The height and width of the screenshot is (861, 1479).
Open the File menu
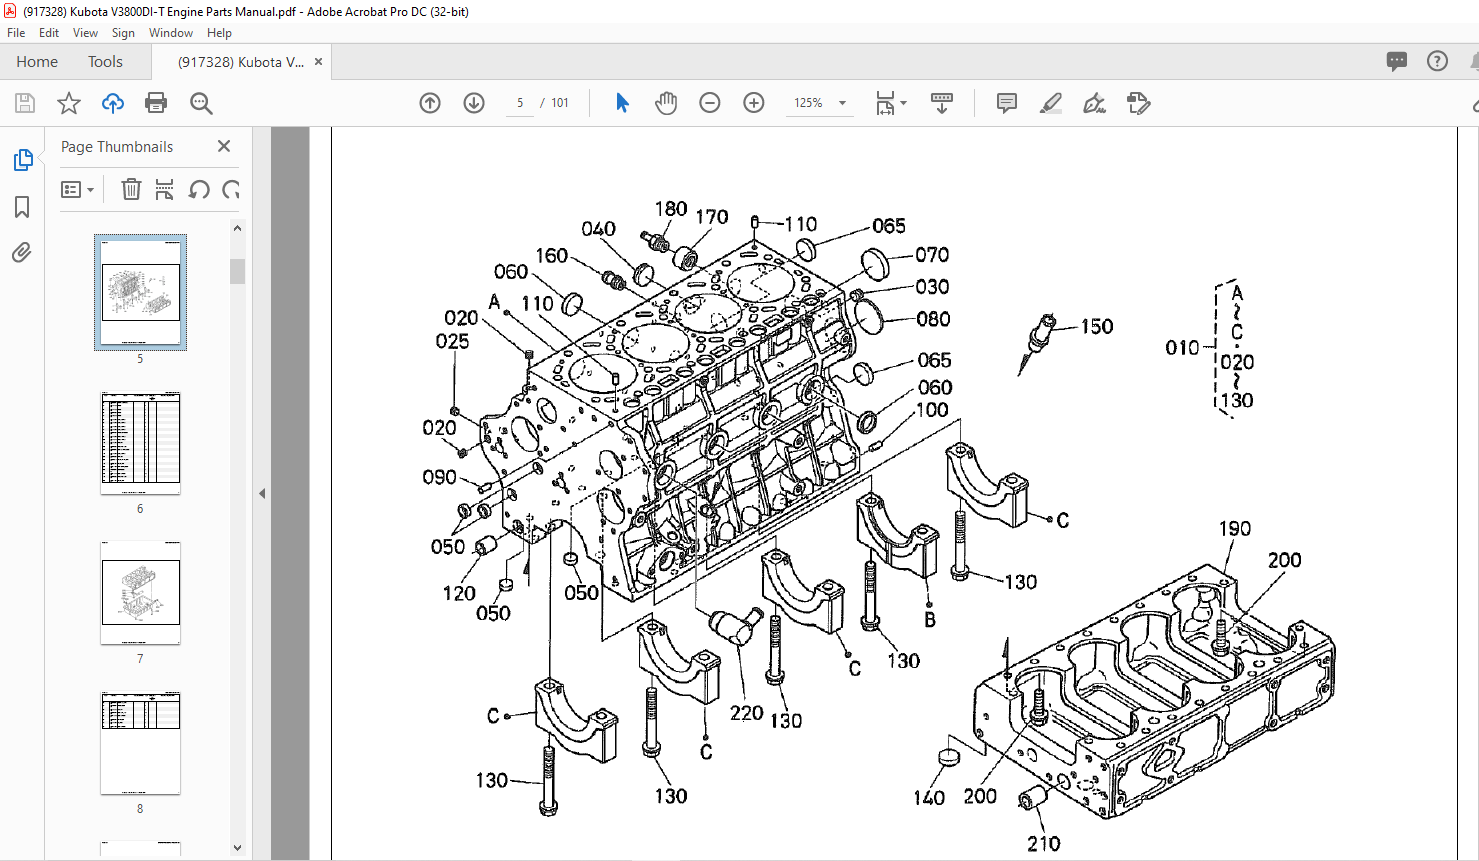pyautogui.click(x=16, y=33)
